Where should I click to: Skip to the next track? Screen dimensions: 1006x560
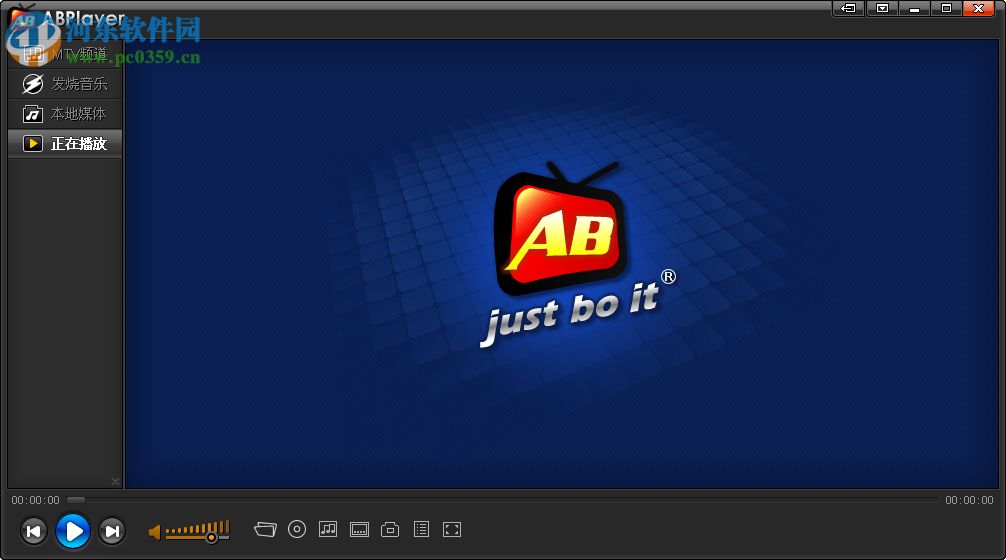click(x=112, y=531)
